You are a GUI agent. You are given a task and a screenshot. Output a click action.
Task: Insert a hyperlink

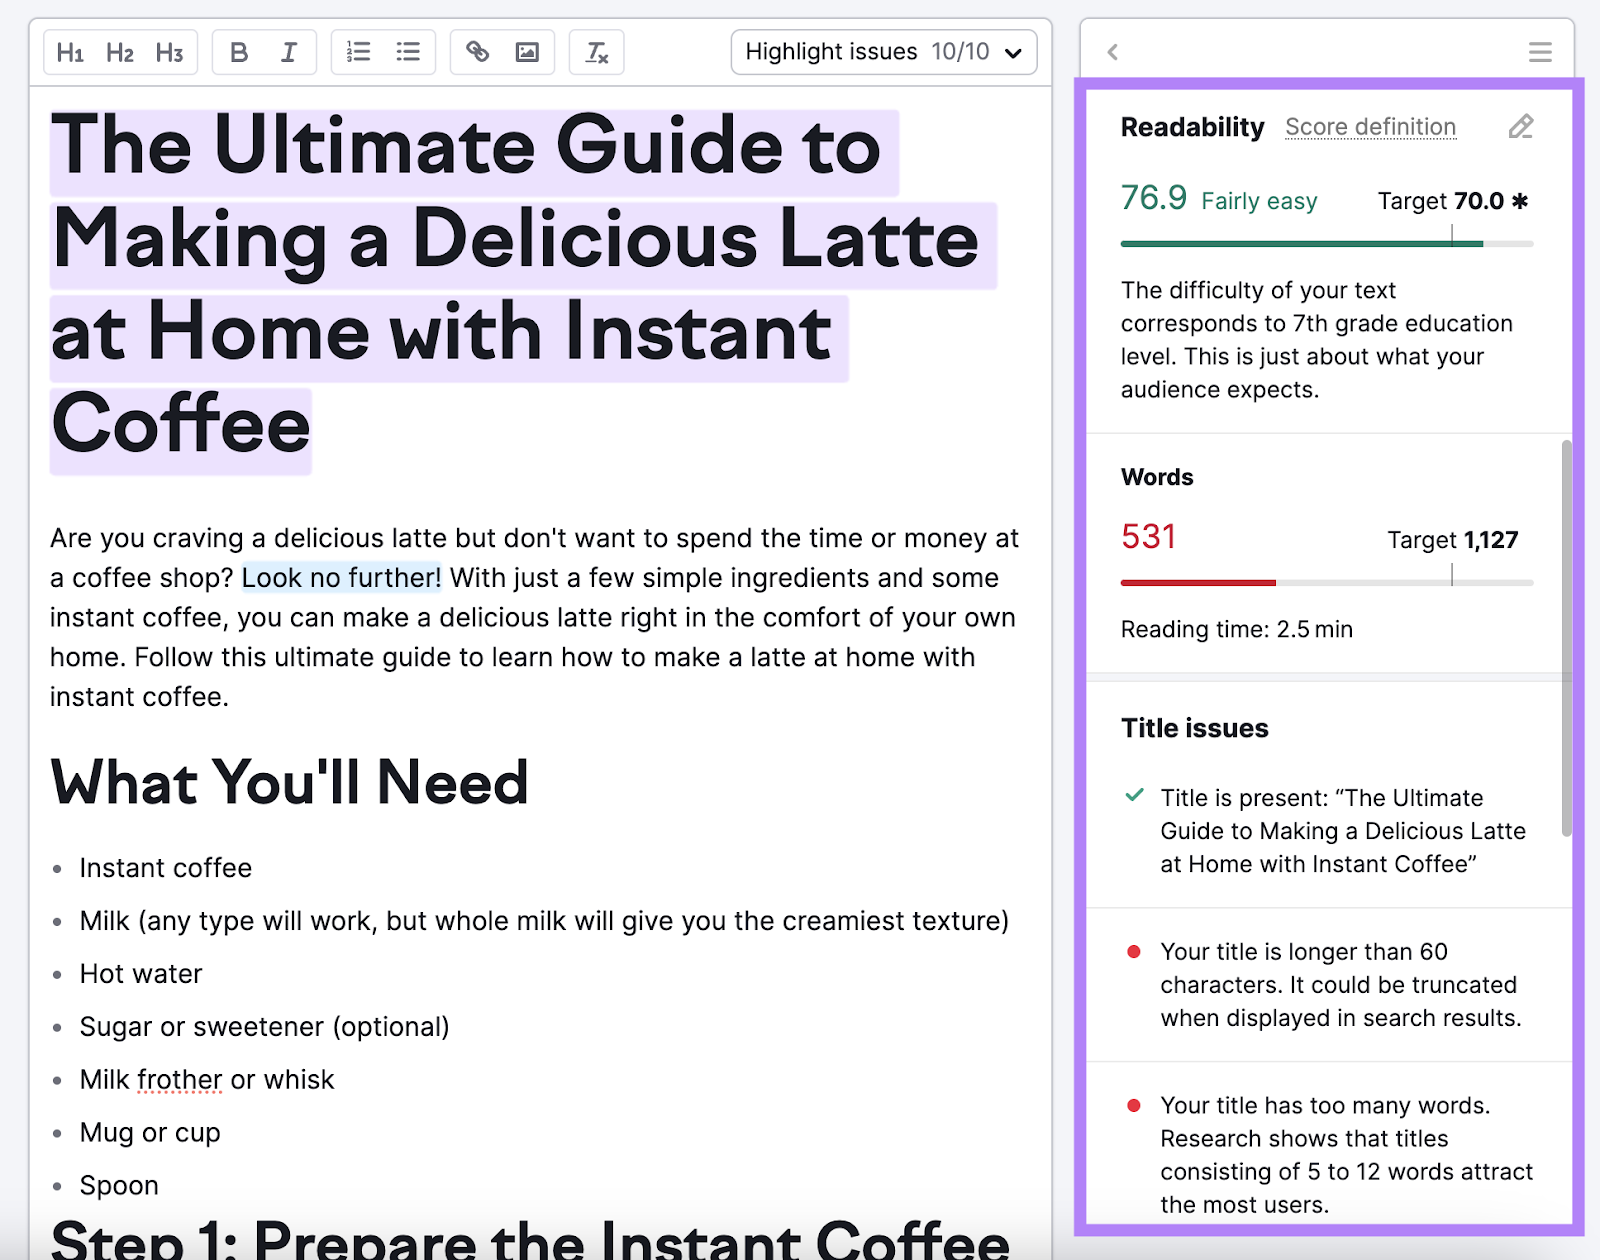(478, 52)
